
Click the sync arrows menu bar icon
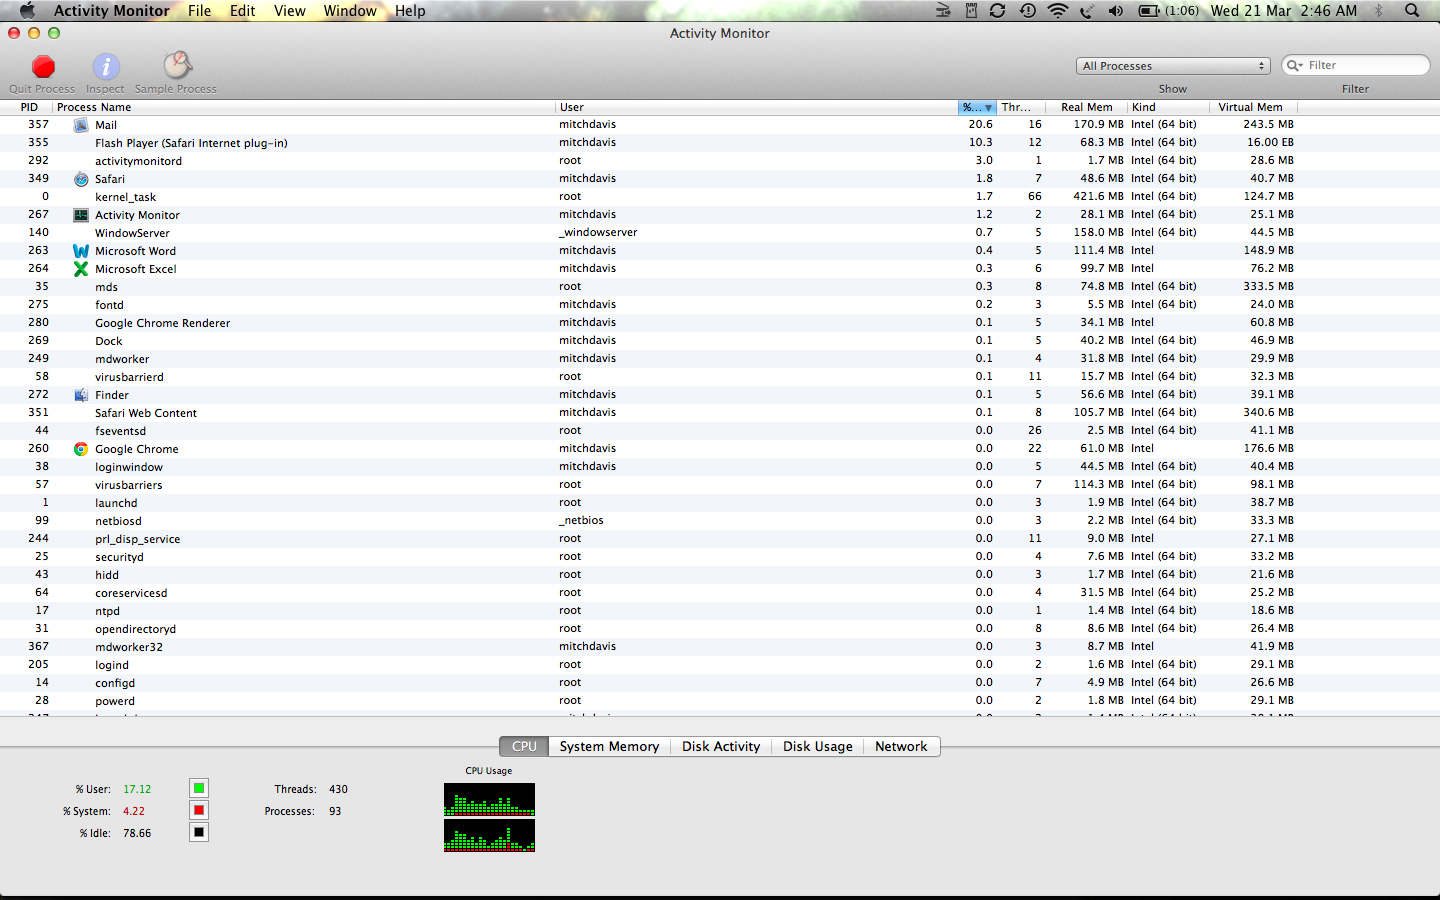pos(997,10)
